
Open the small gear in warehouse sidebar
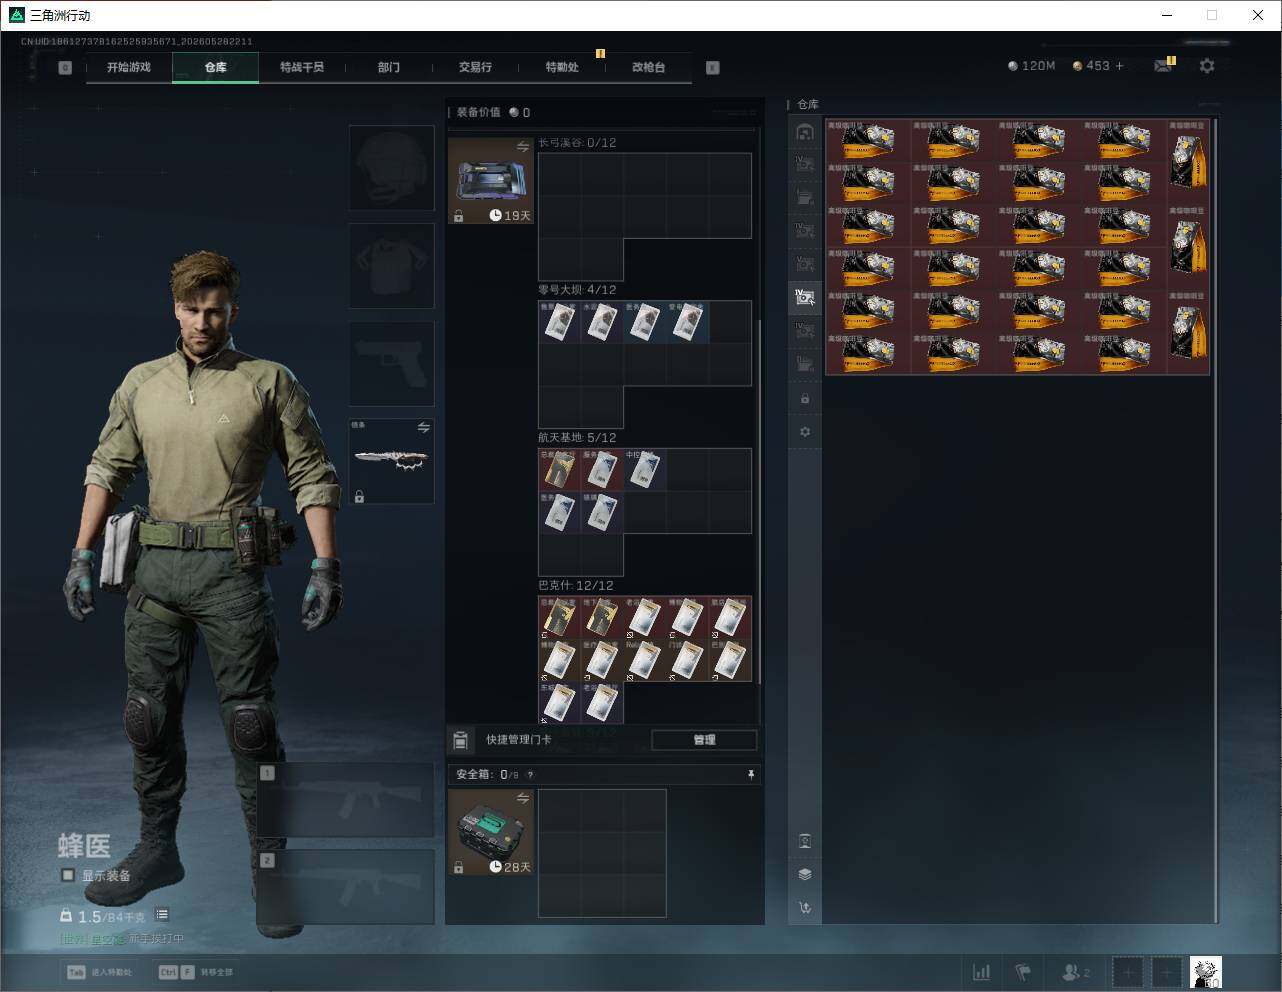805,431
